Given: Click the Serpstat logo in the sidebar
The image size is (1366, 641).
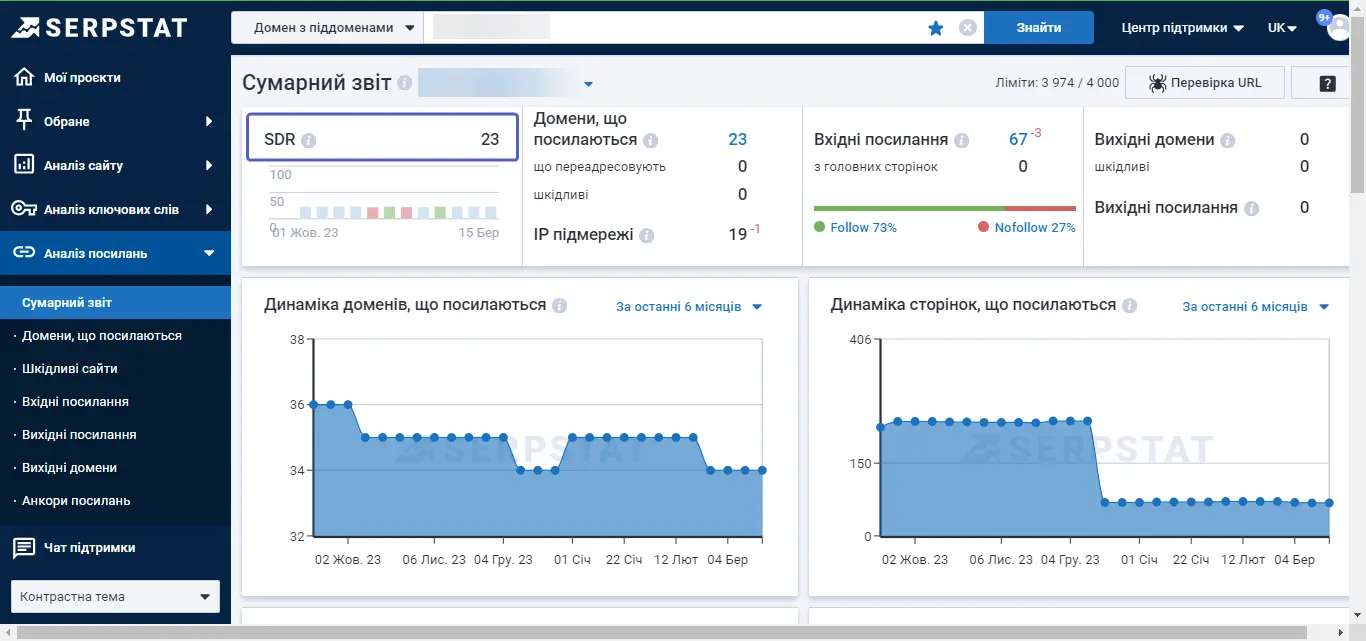Looking at the screenshot, I should point(100,27).
